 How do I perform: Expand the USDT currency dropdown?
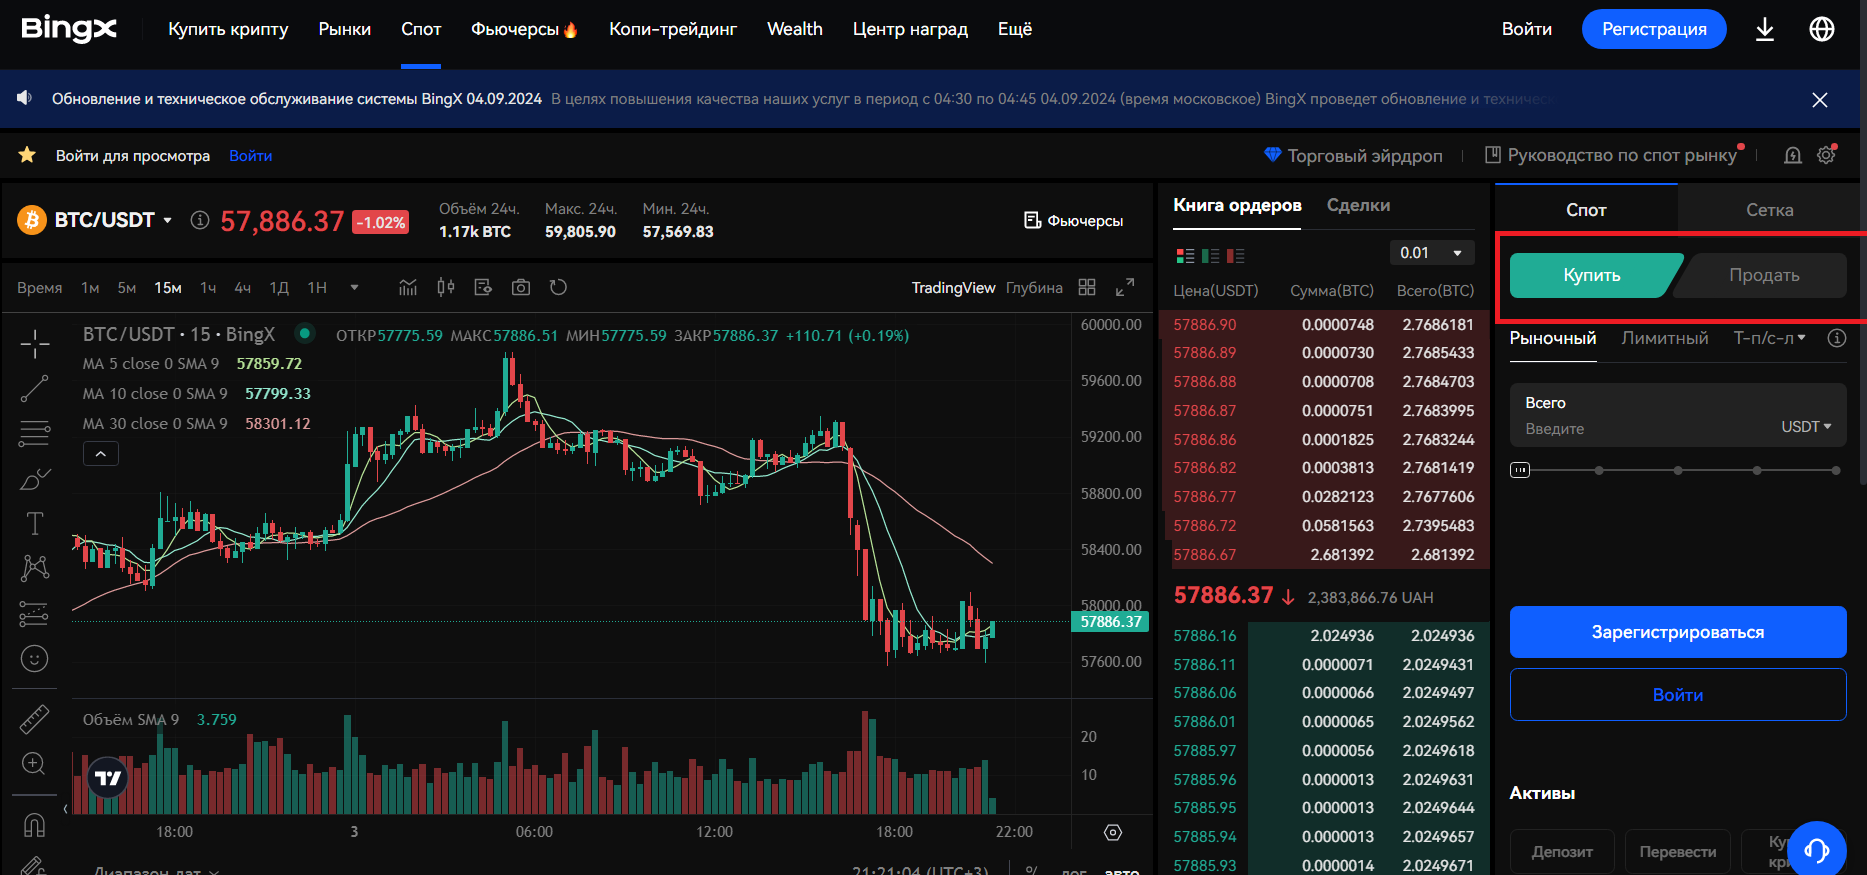pos(1806,427)
